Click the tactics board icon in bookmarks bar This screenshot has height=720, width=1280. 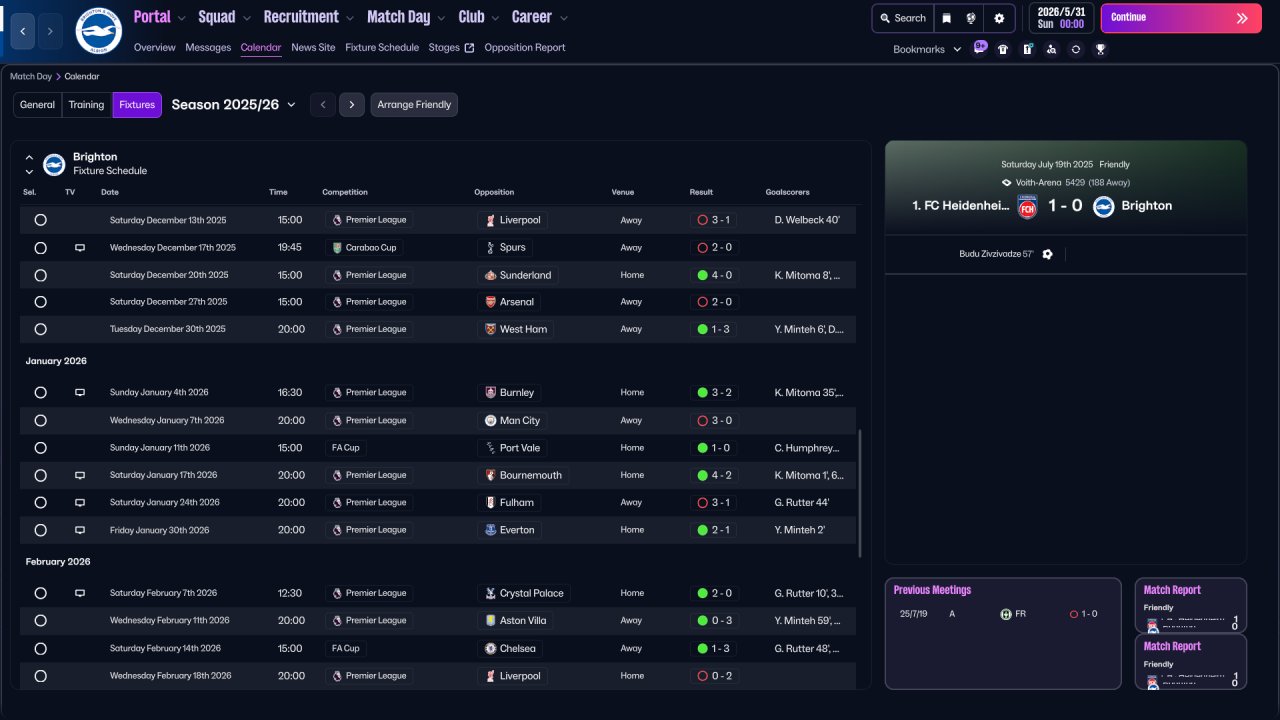pos(1027,49)
